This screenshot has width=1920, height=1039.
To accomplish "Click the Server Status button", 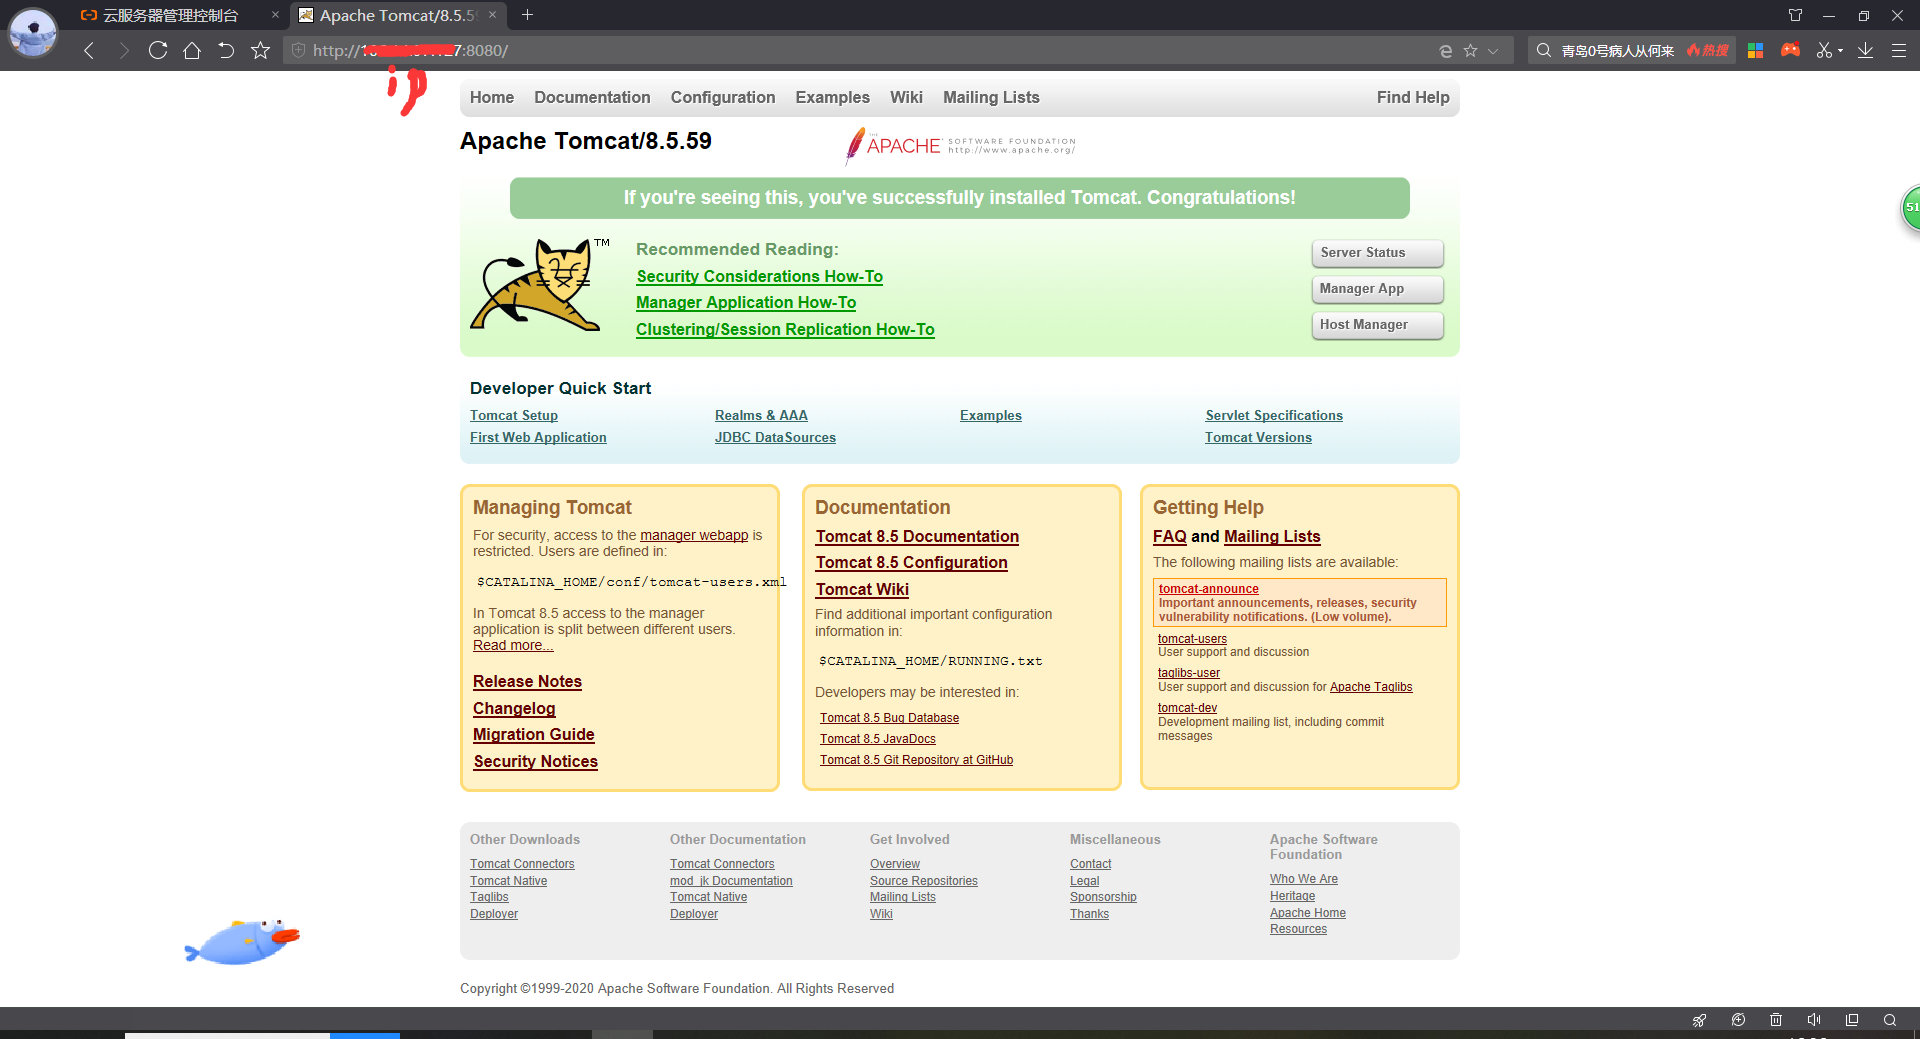I will point(1378,253).
